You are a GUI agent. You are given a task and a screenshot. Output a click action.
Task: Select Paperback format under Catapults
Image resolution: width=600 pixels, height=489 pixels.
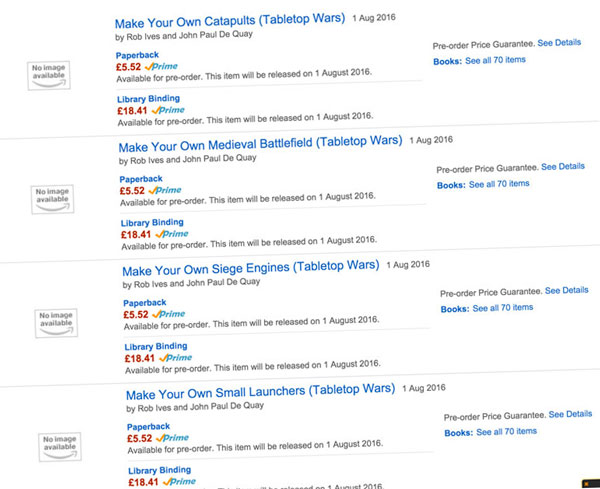[x=137, y=55]
